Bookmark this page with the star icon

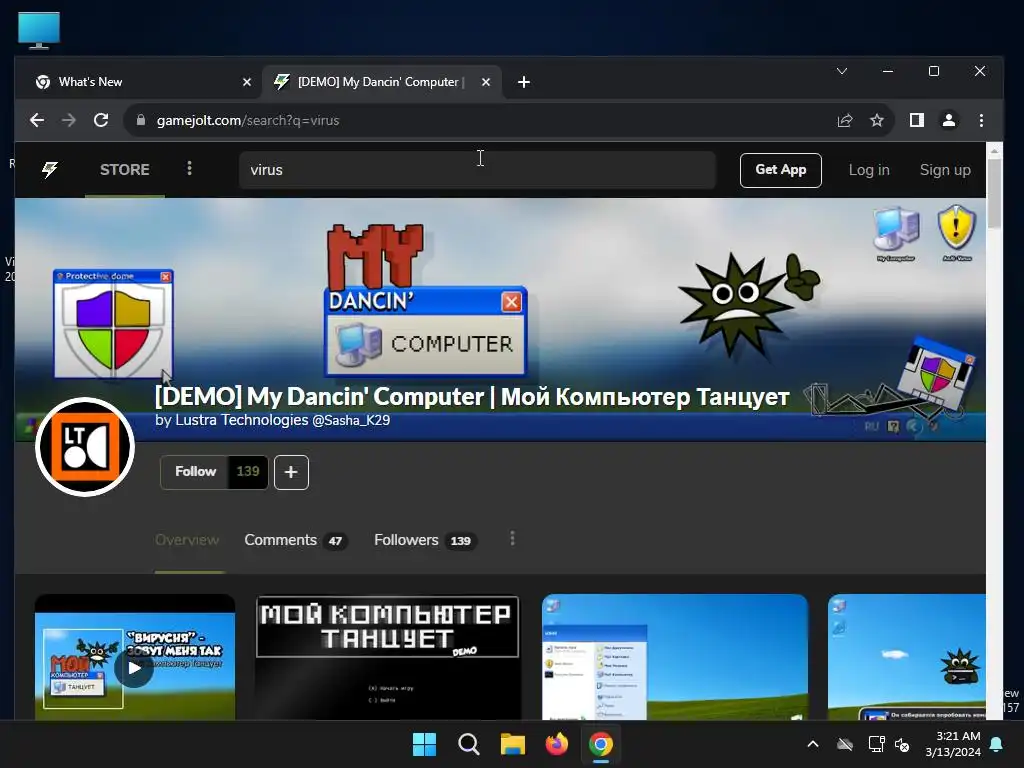(x=877, y=120)
